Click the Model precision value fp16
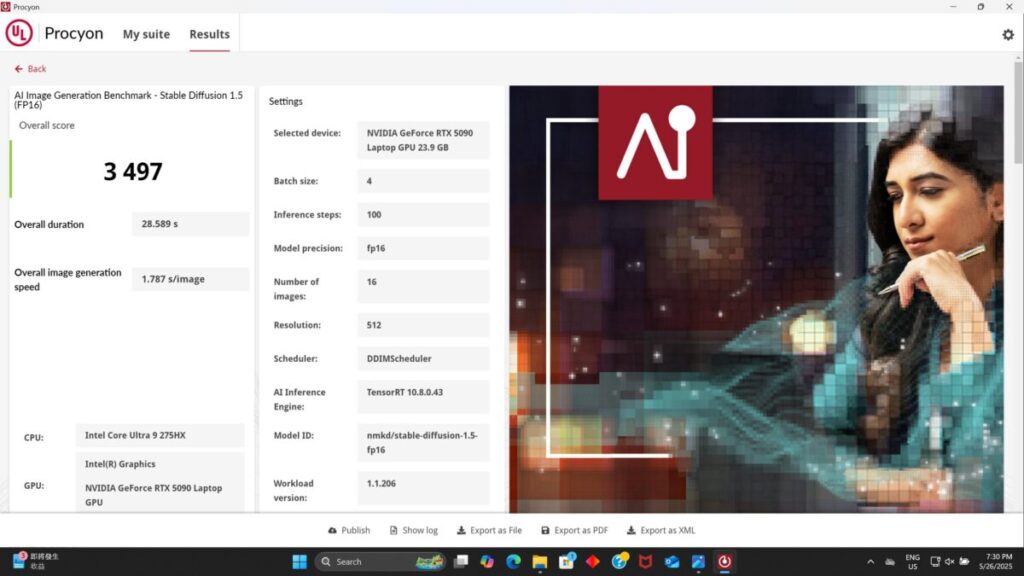1024x576 pixels. pyautogui.click(x=423, y=248)
